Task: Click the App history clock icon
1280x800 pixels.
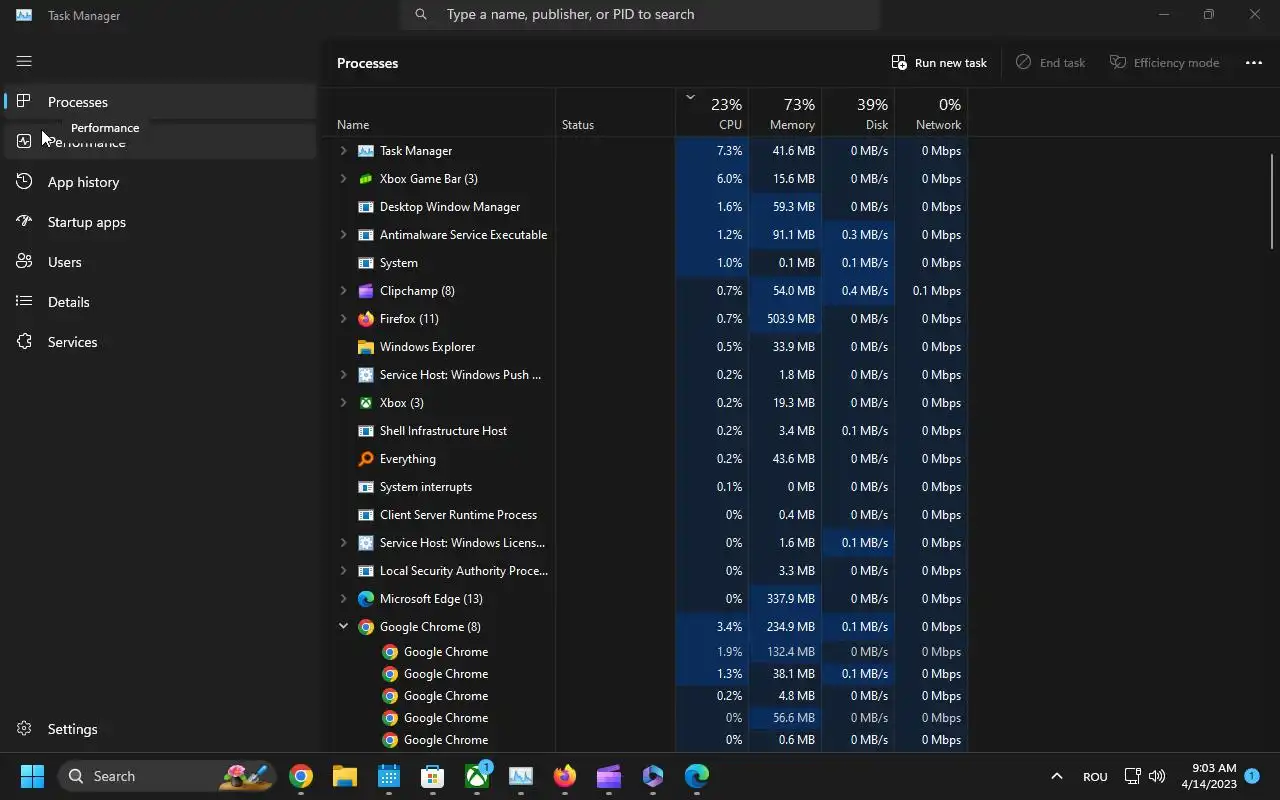Action: 24,182
